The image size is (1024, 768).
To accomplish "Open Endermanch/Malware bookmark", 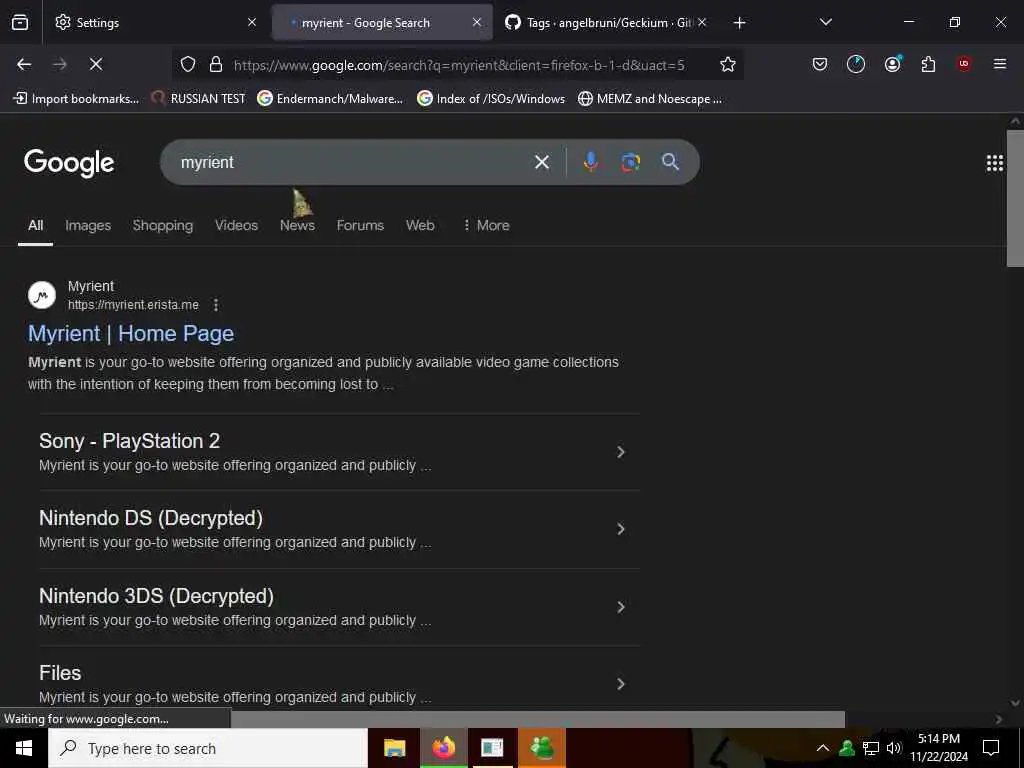I will click(330, 99).
